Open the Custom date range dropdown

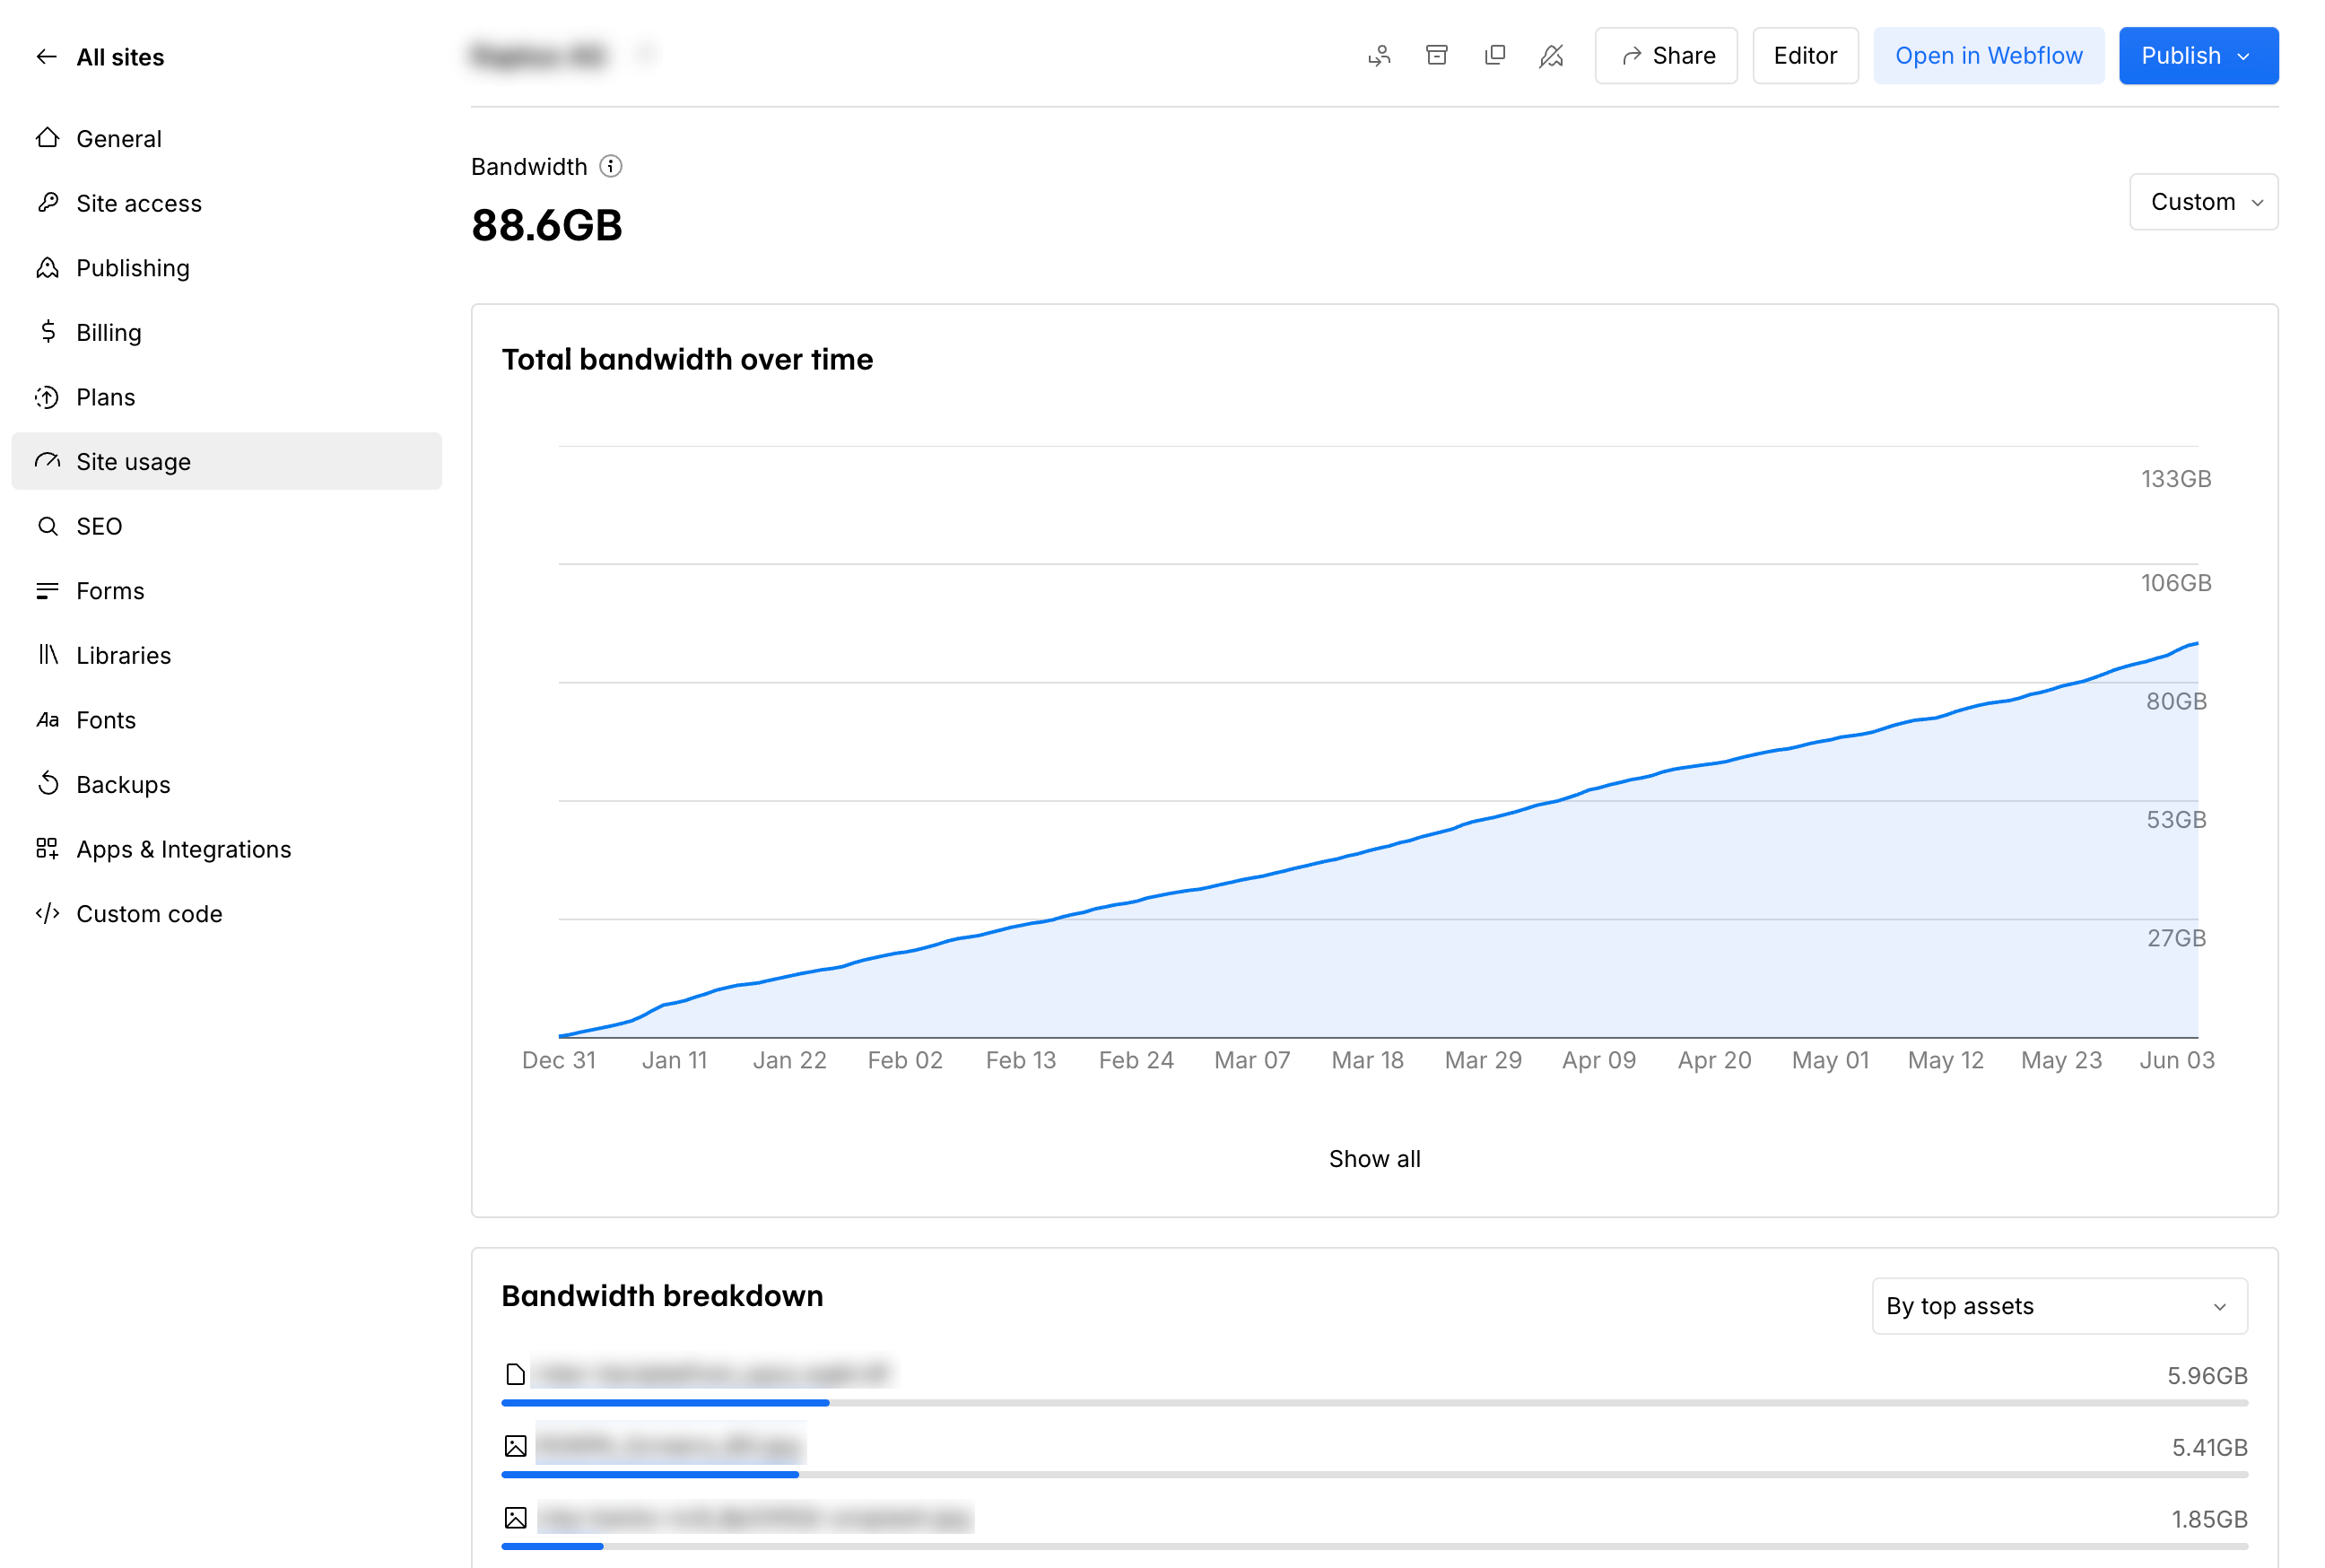pyautogui.click(x=2203, y=202)
